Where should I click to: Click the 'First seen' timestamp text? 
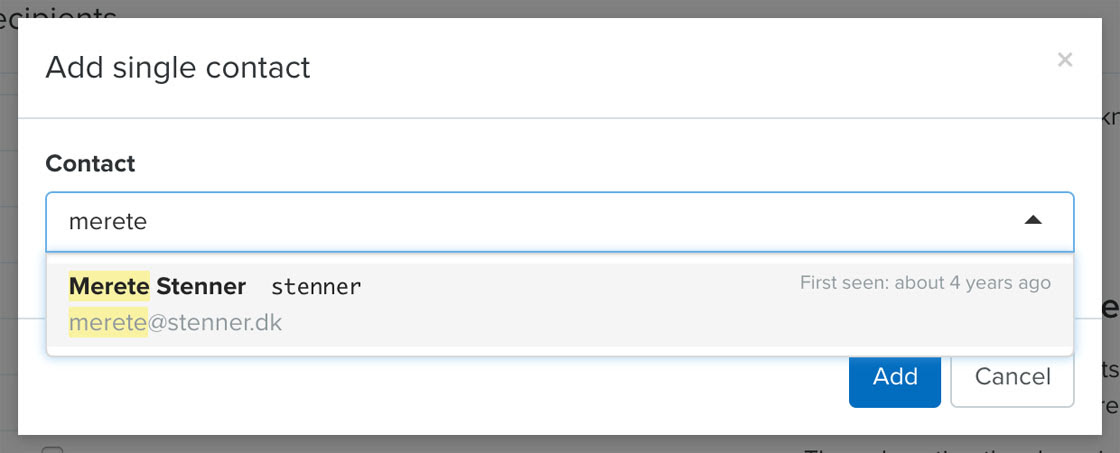[x=924, y=283]
